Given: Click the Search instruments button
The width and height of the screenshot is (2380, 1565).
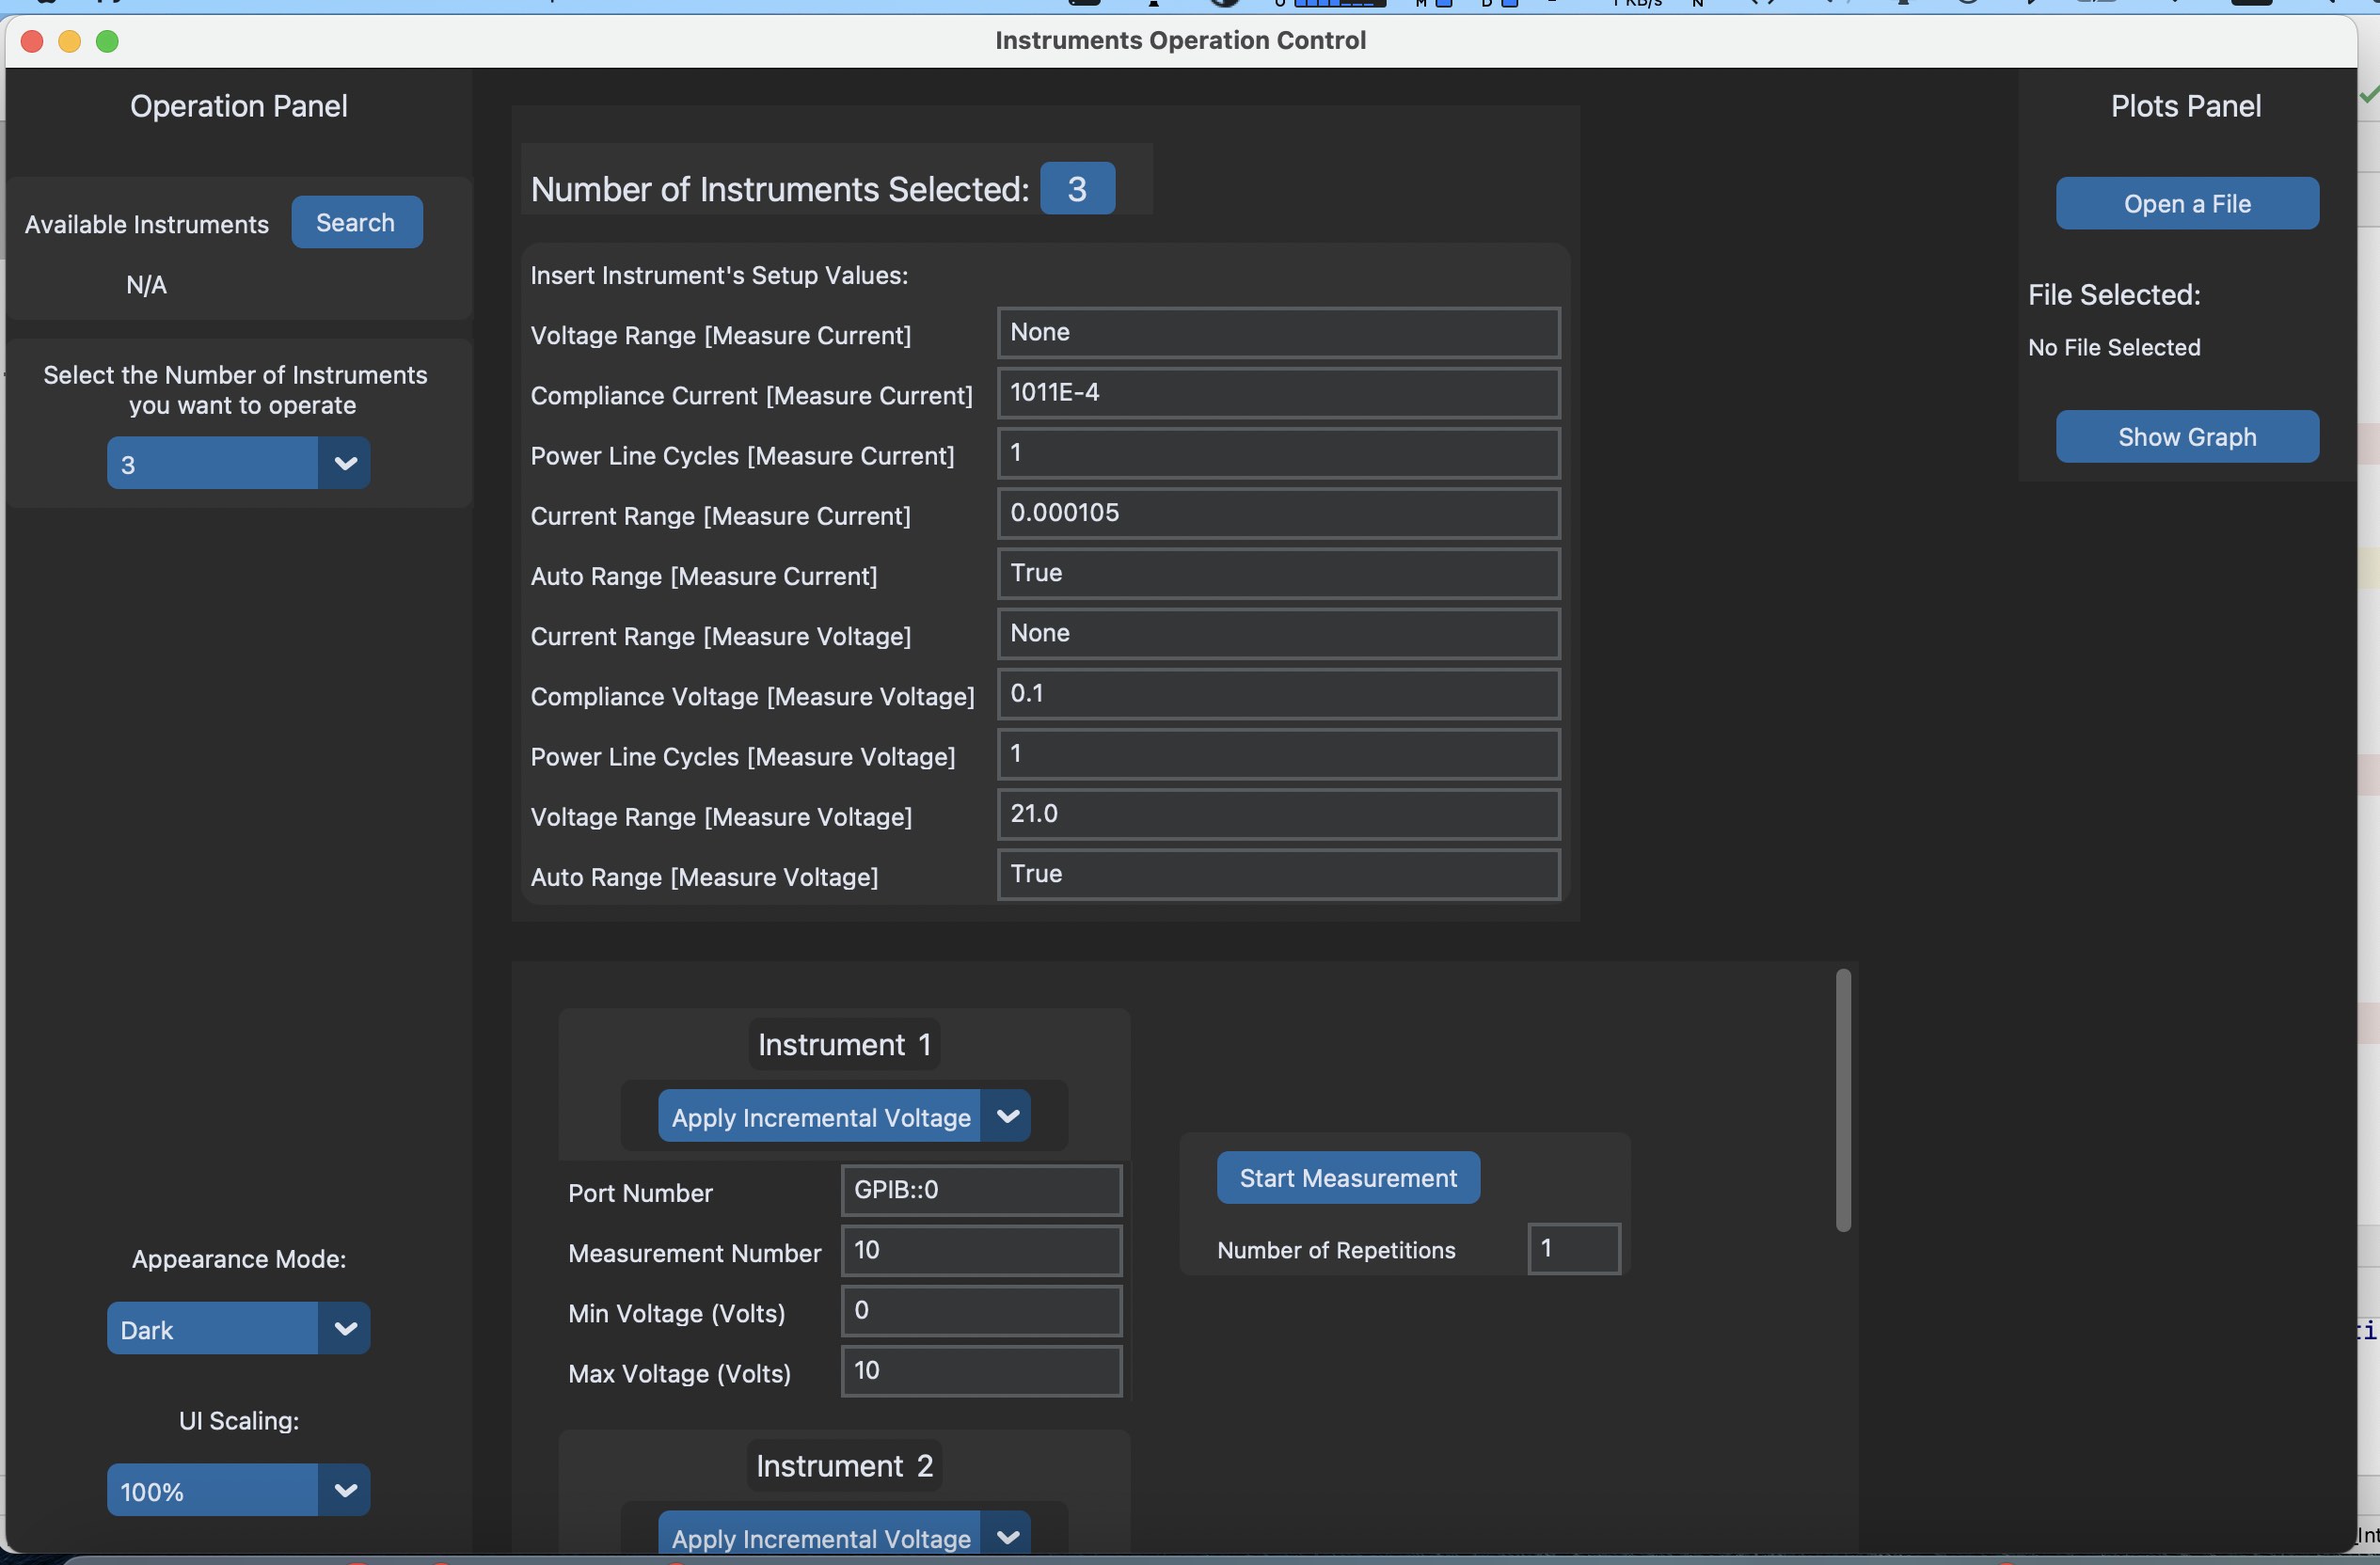Looking at the screenshot, I should pyautogui.click(x=356, y=222).
